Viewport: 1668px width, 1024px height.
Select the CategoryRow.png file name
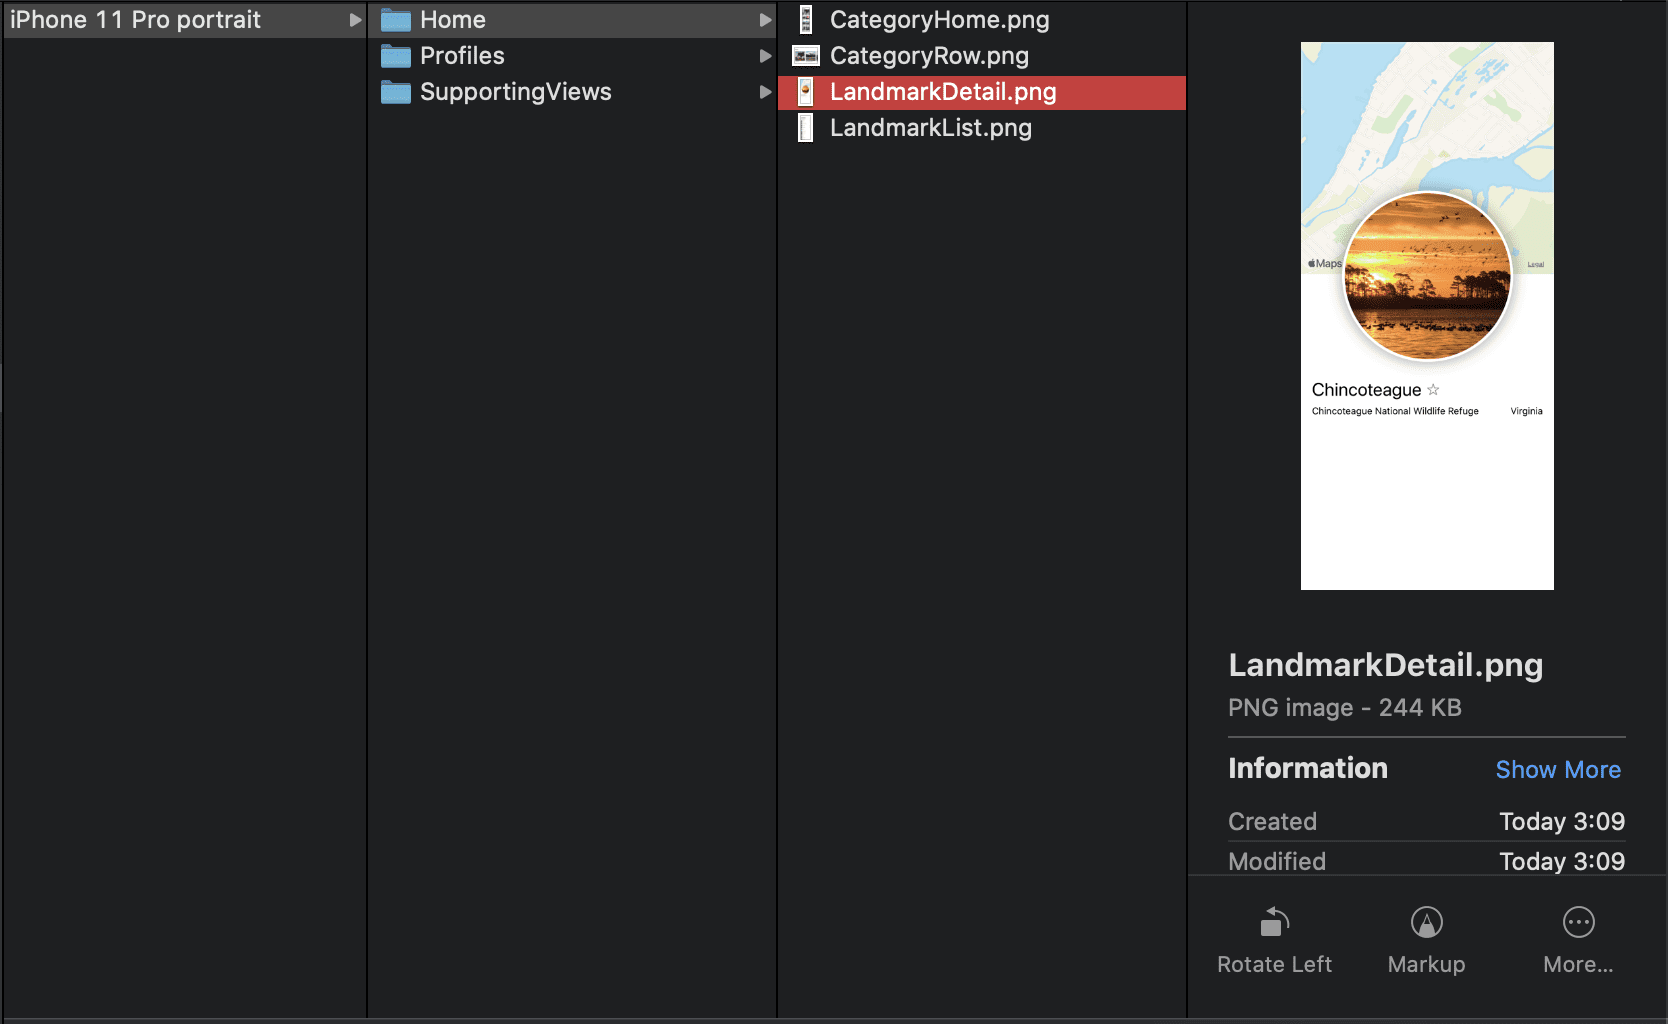[929, 56]
